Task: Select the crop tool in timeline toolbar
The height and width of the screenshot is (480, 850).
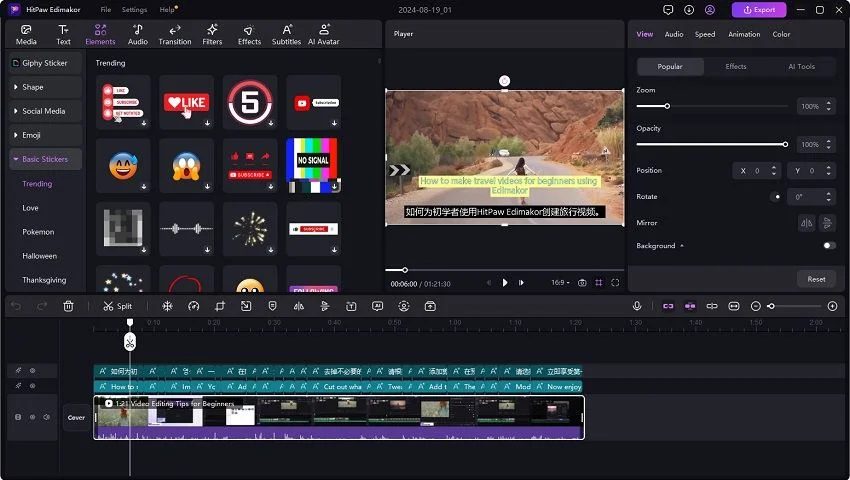Action: (x=220, y=306)
